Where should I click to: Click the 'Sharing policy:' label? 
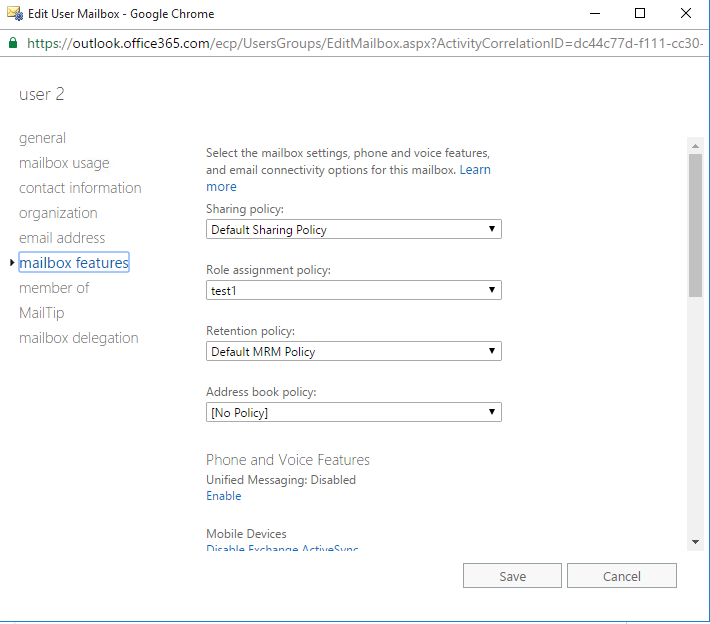click(245, 209)
